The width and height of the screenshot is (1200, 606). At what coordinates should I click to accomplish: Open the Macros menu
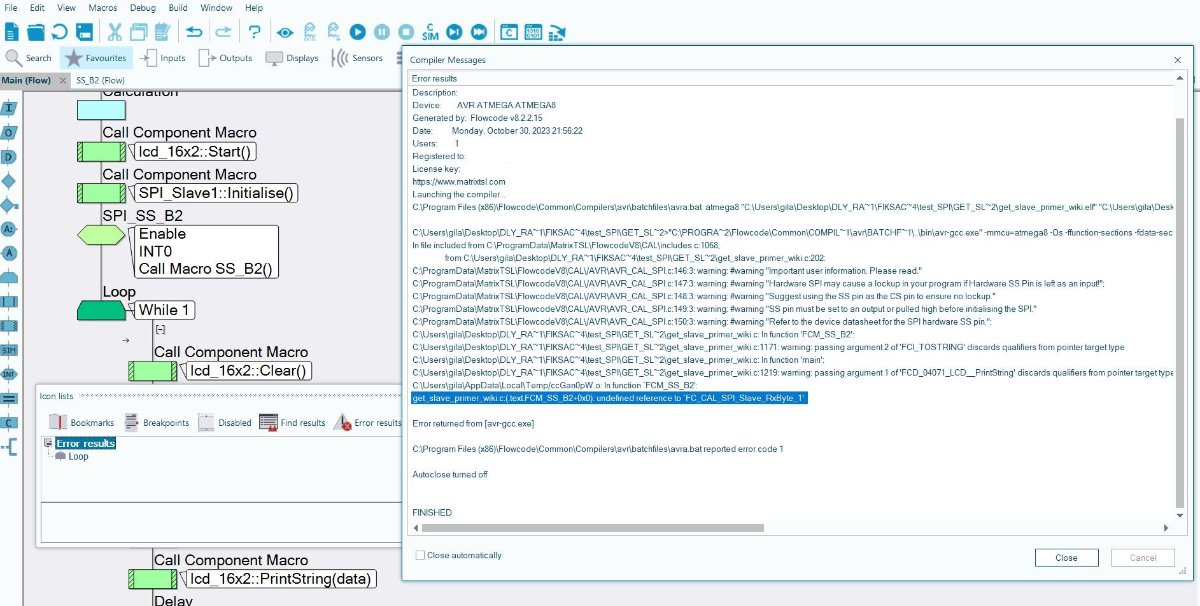pos(103,7)
